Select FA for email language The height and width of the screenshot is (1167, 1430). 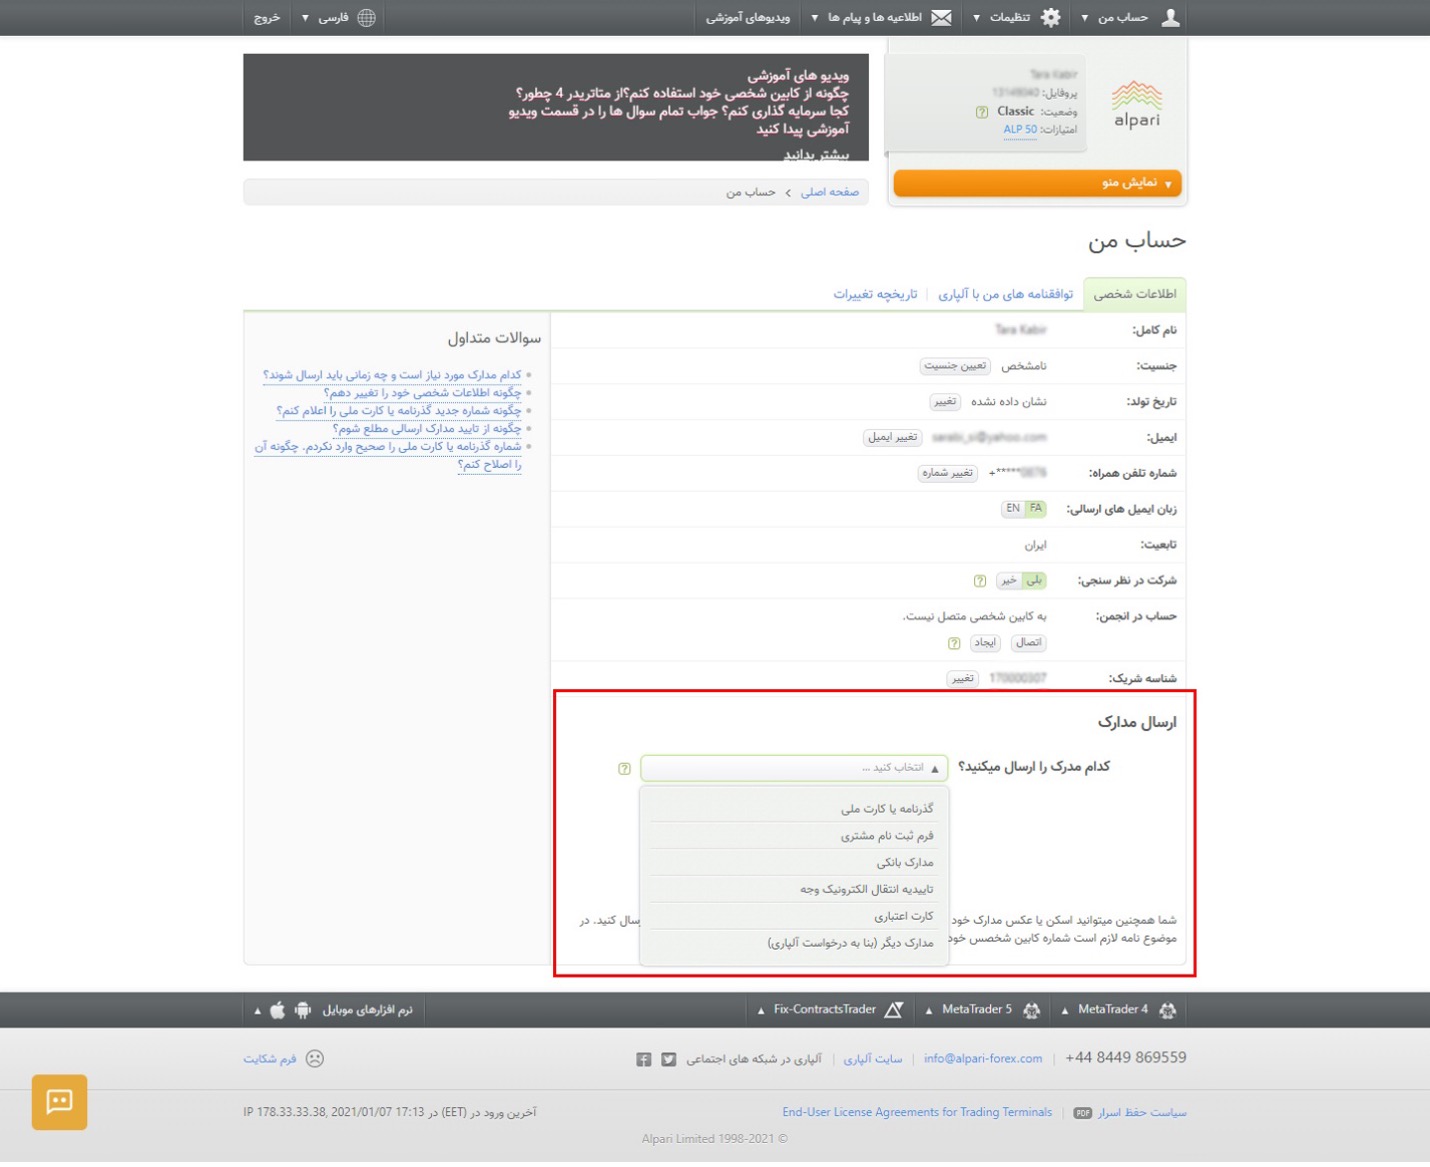1035,509
